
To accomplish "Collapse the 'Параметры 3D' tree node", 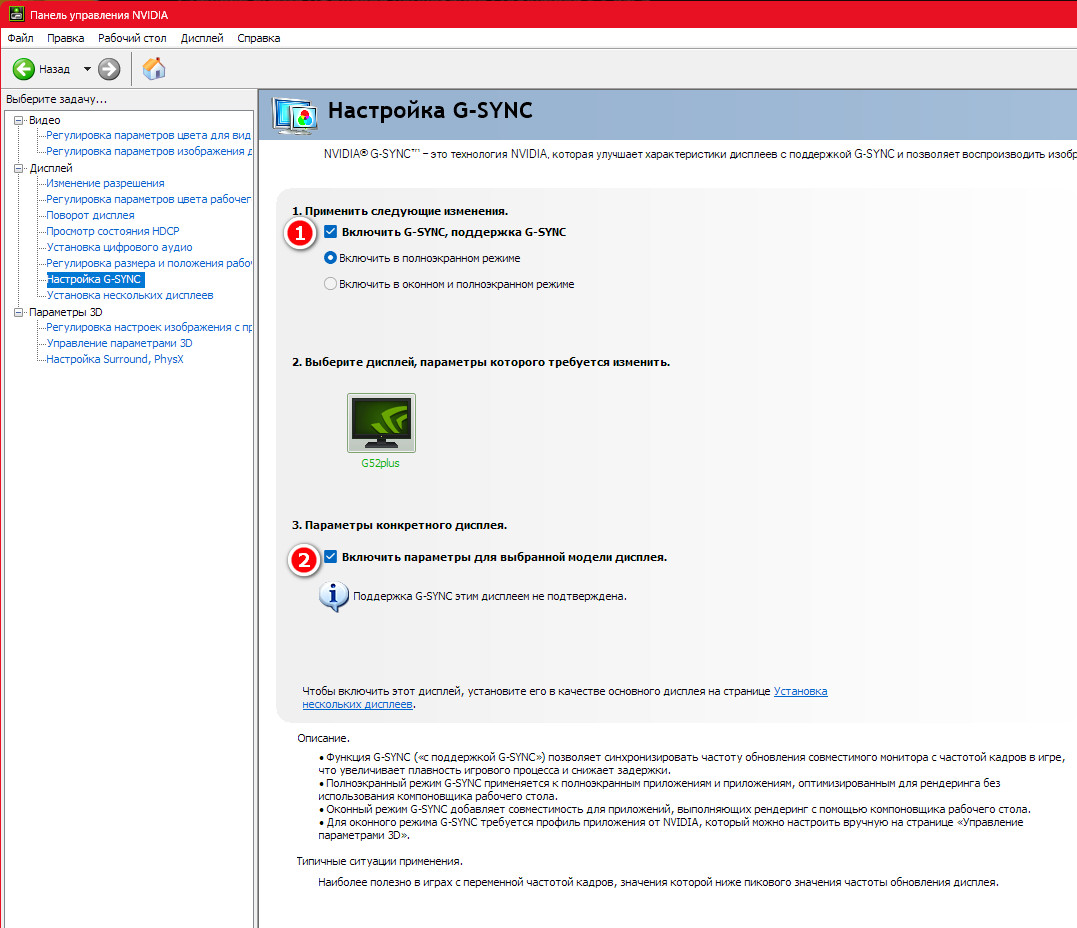I will click(x=19, y=312).
